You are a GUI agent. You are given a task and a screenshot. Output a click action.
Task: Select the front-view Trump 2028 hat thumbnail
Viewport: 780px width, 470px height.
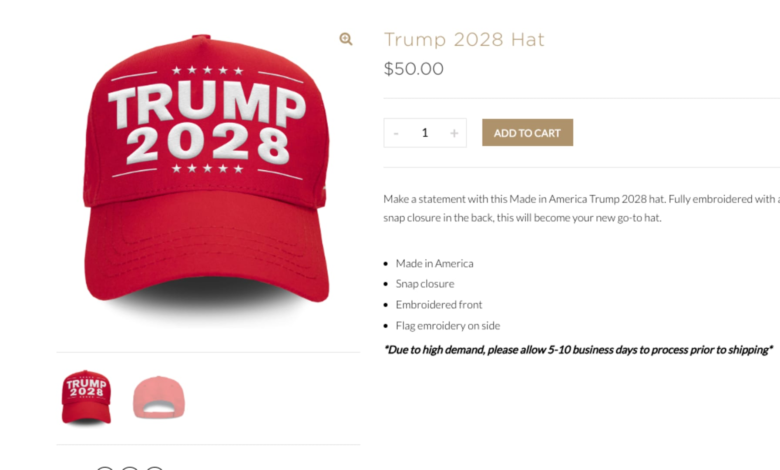pyautogui.click(x=86, y=398)
